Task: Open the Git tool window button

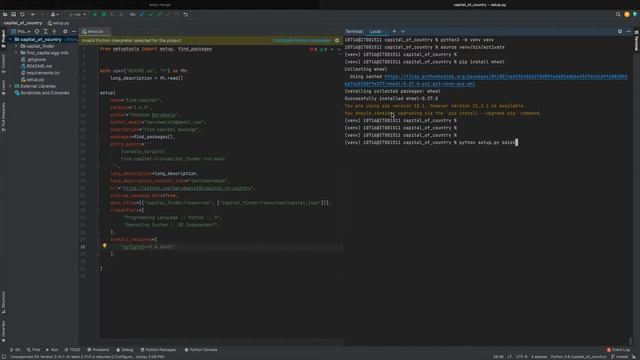Action: tap(15, 350)
